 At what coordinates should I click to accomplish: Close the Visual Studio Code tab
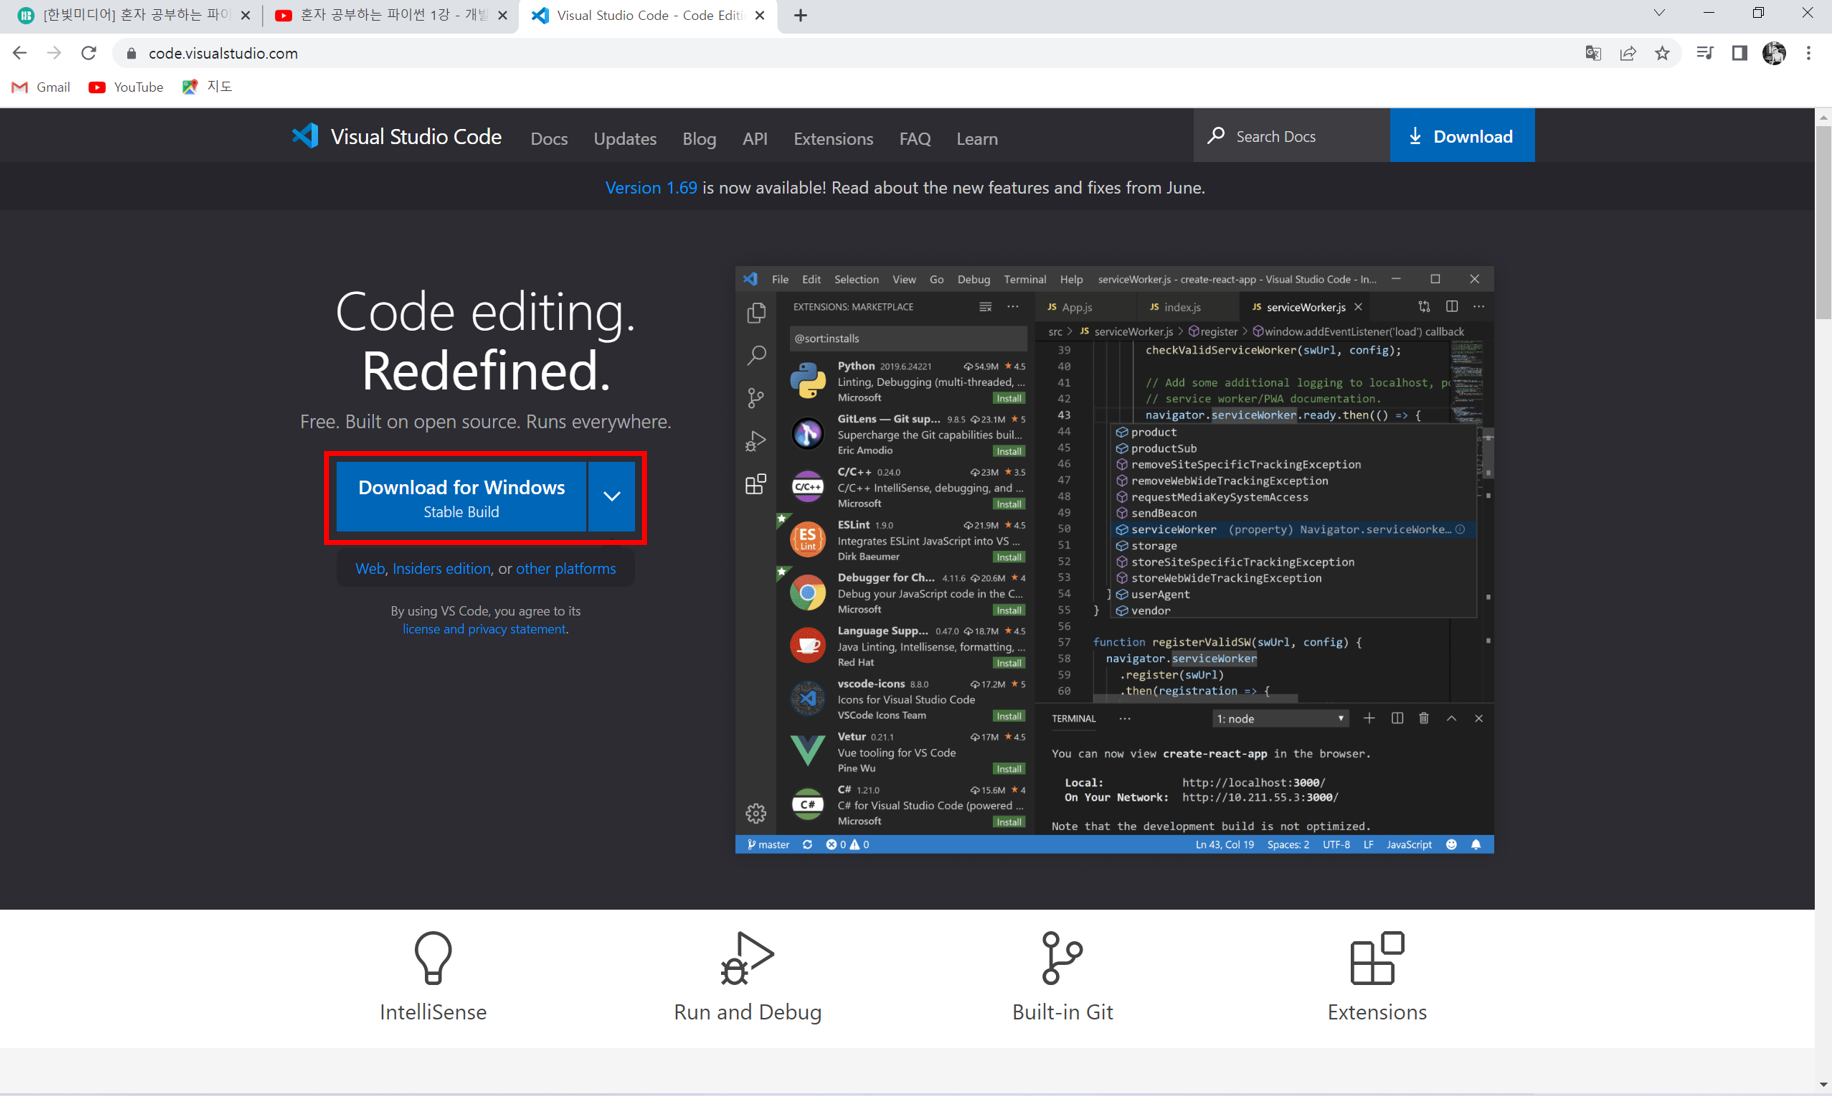(760, 15)
